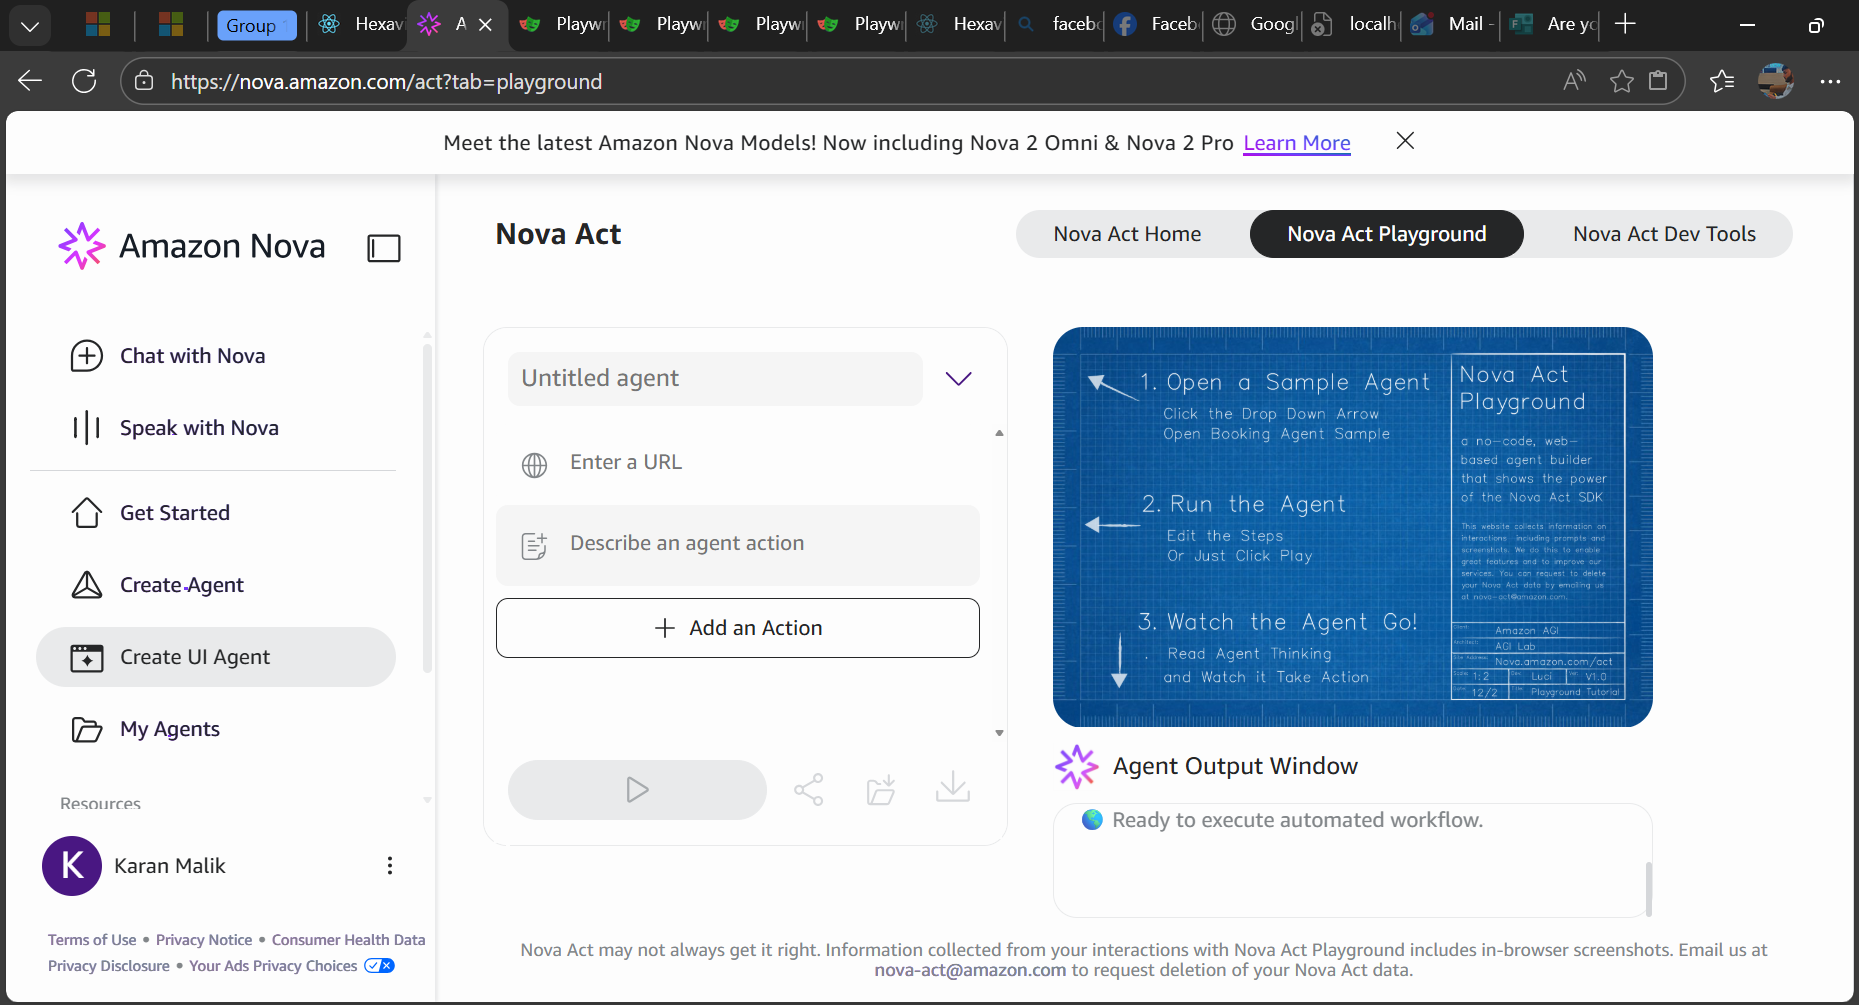Go back with browser back arrow

pyautogui.click(x=30, y=81)
